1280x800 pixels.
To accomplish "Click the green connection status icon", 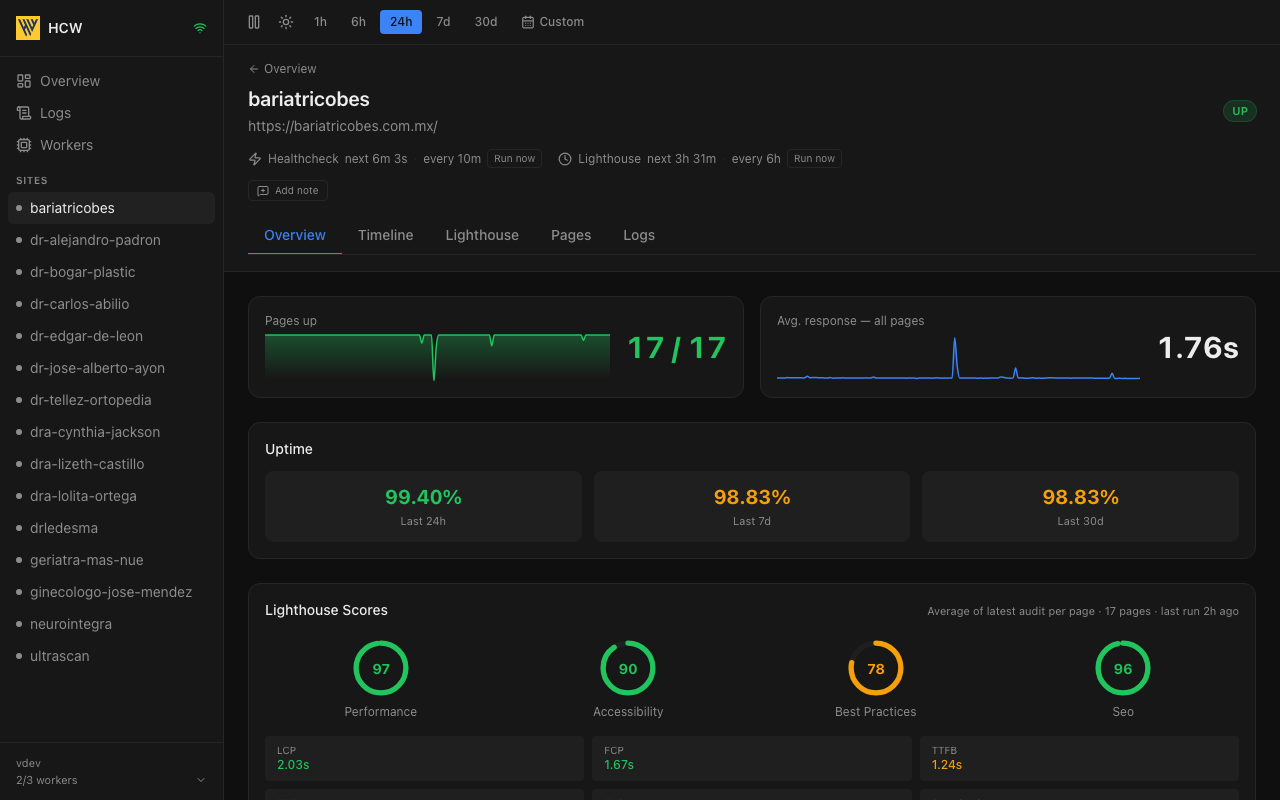I will [x=200, y=28].
